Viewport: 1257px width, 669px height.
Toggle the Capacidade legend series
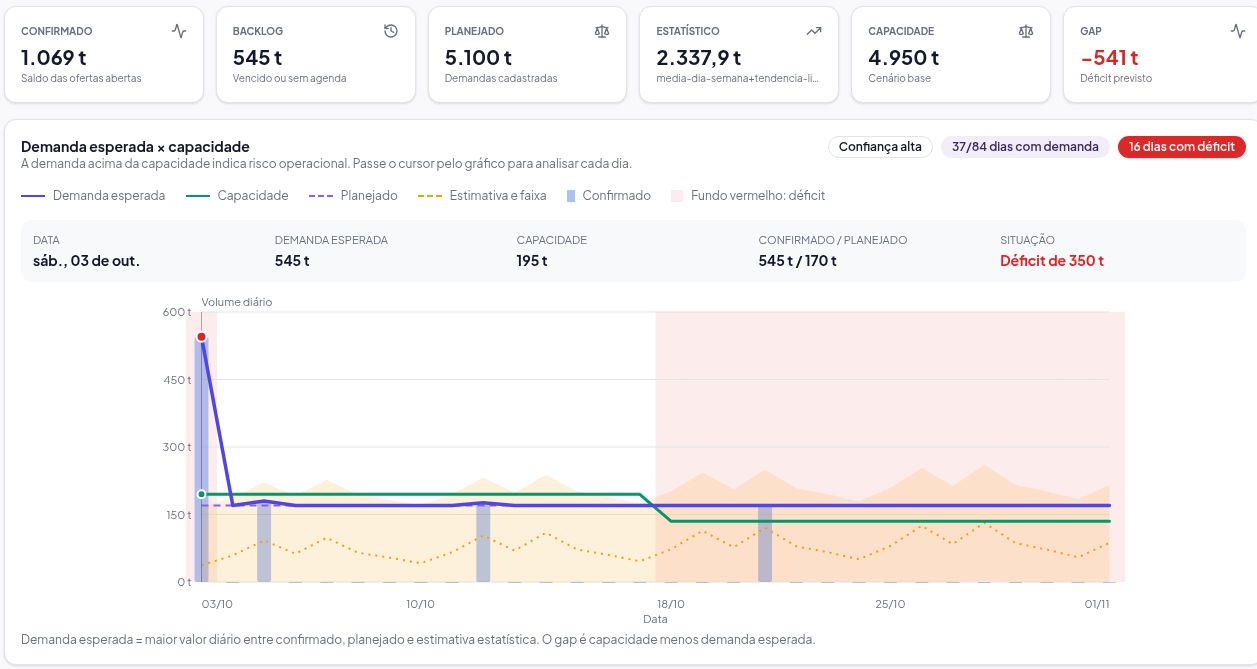pyautogui.click(x=237, y=196)
